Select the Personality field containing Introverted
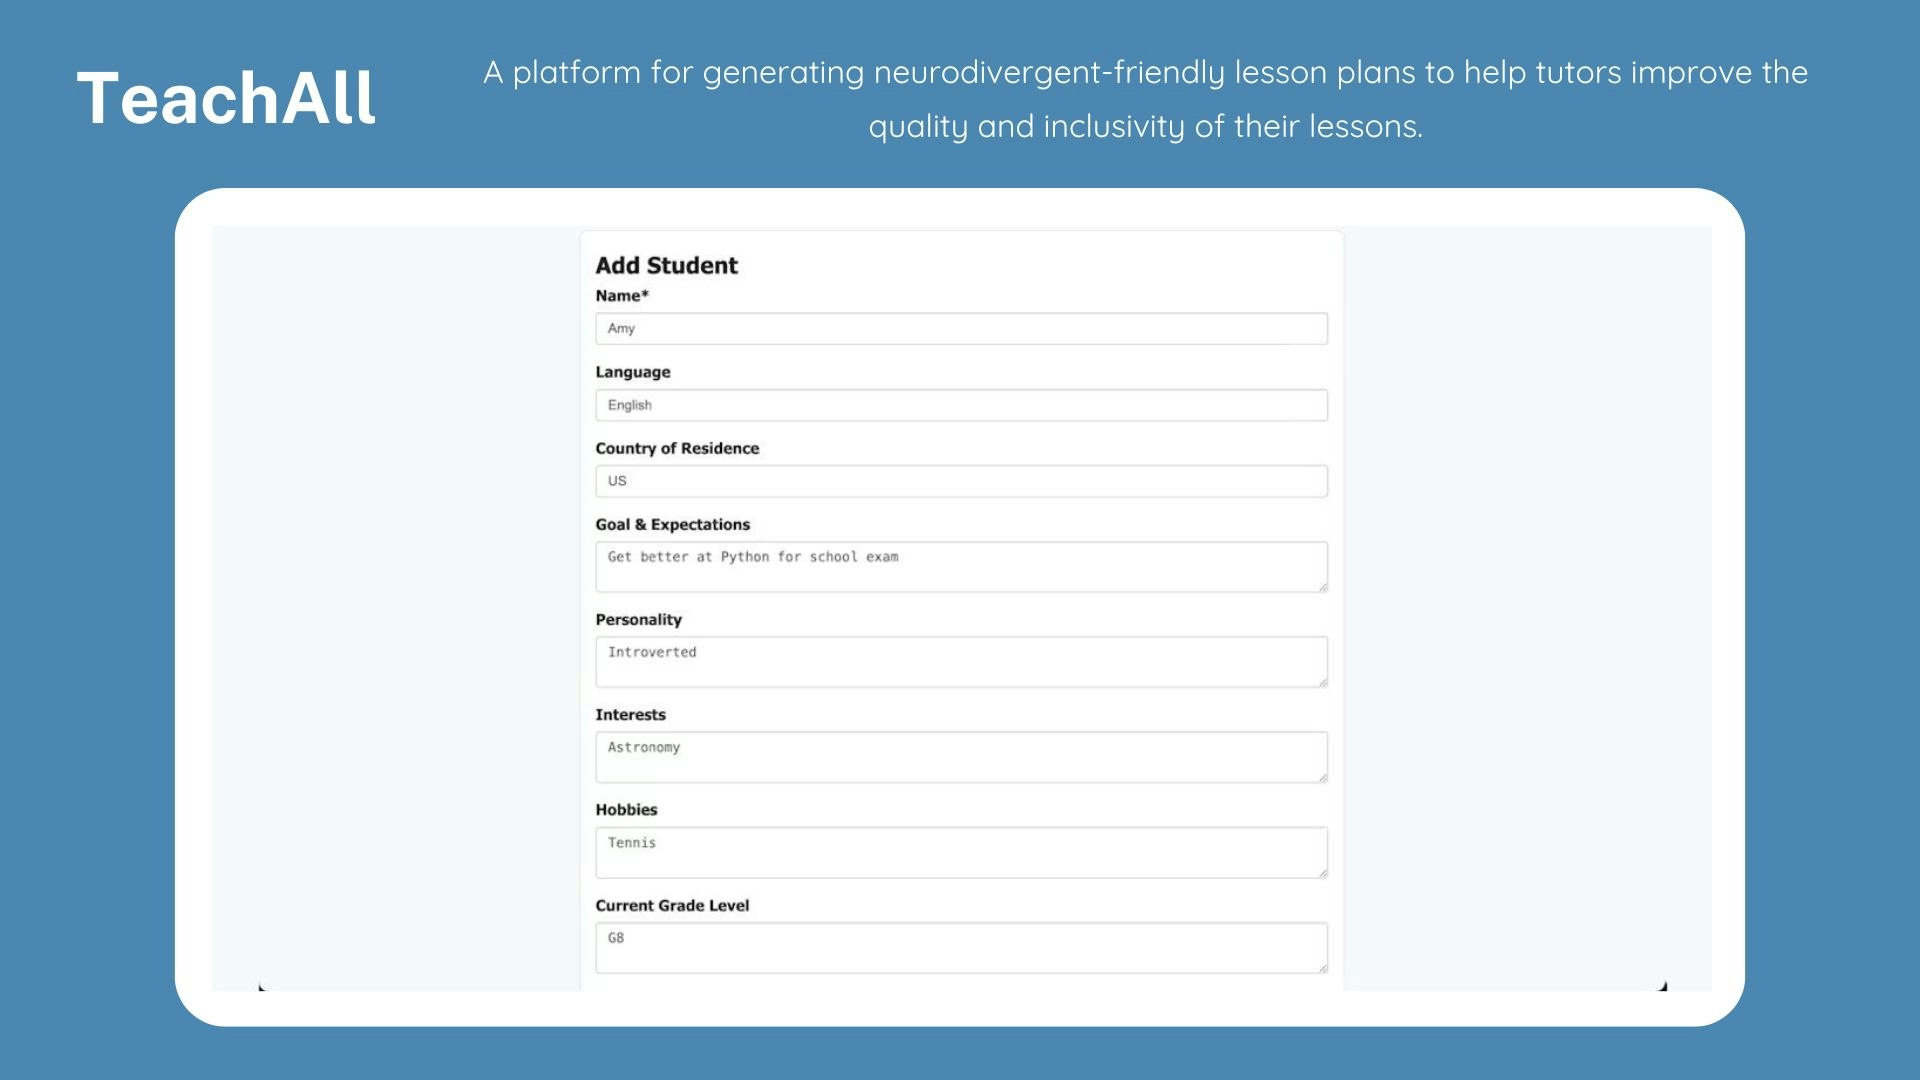Viewport: 1920px width, 1080px height. 960,660
